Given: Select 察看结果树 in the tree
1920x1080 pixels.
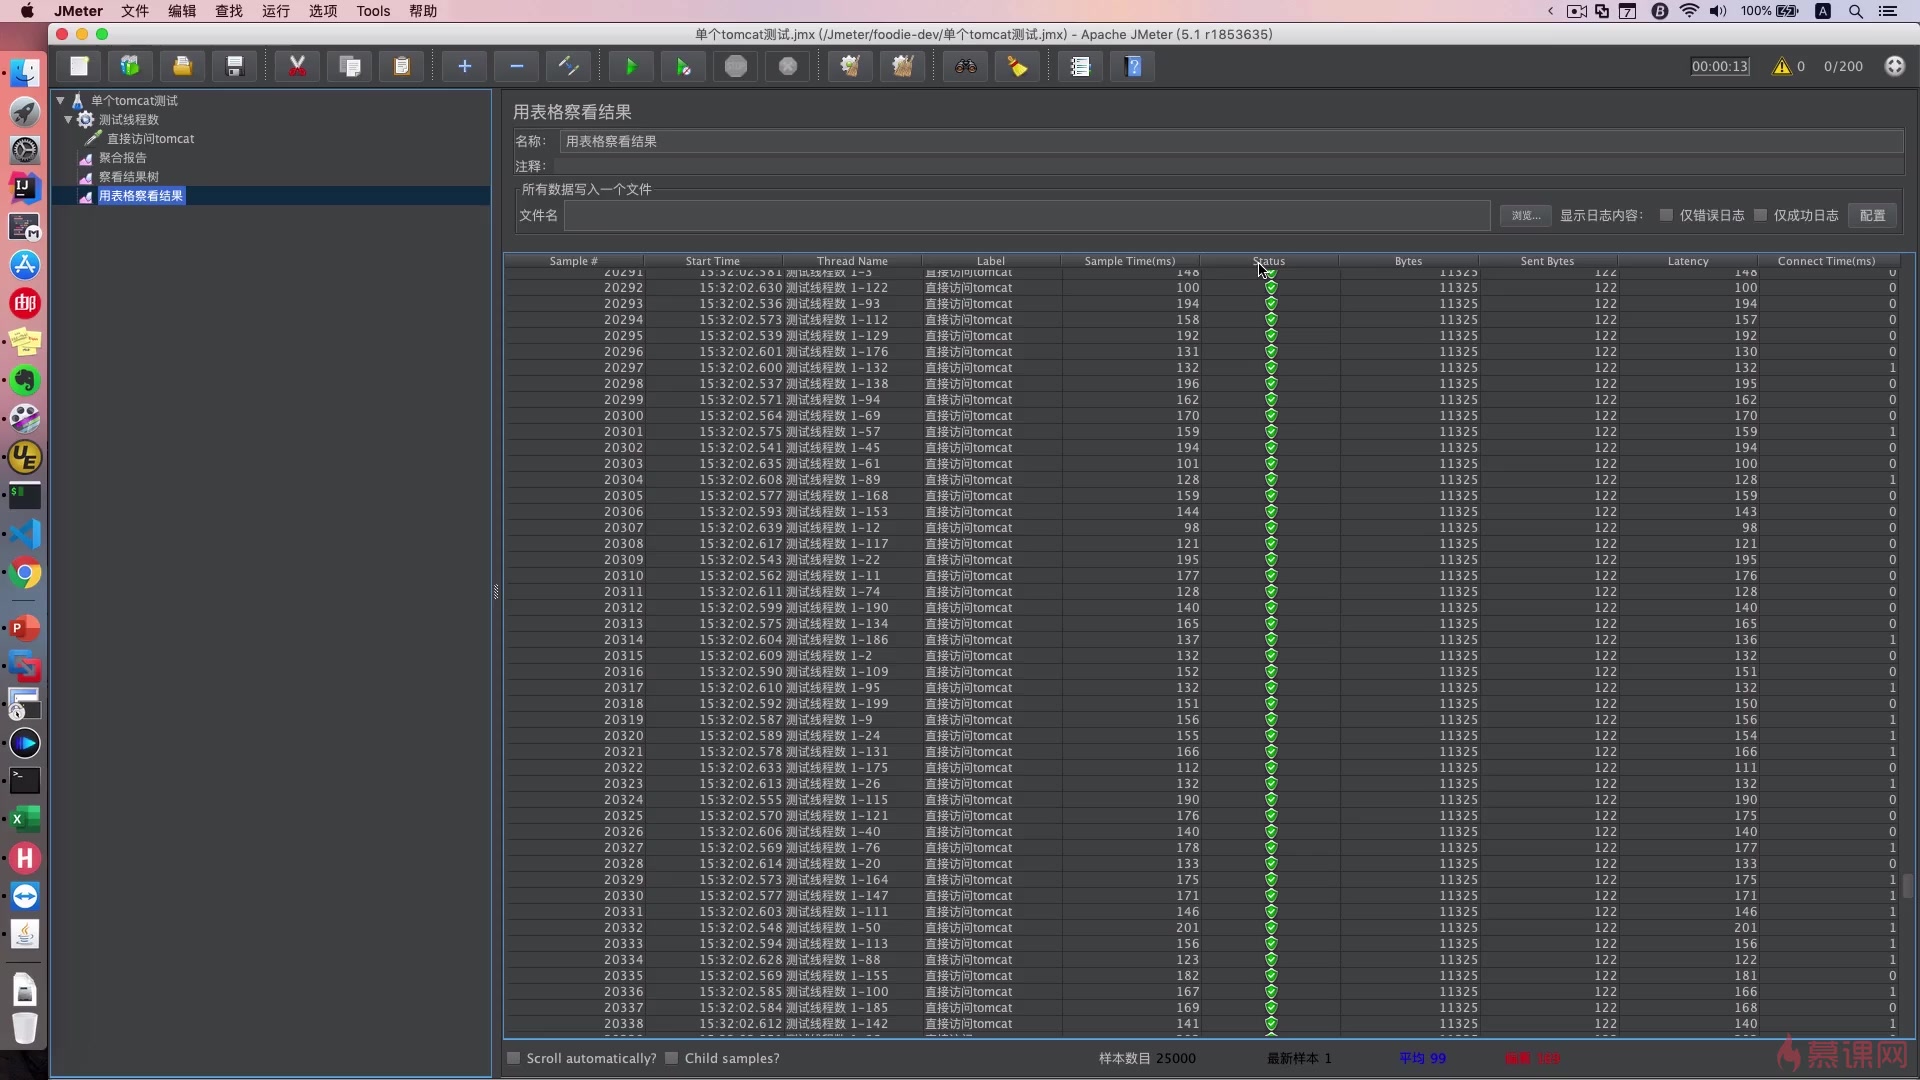Looking at the screenshot, I should [128, 176].
